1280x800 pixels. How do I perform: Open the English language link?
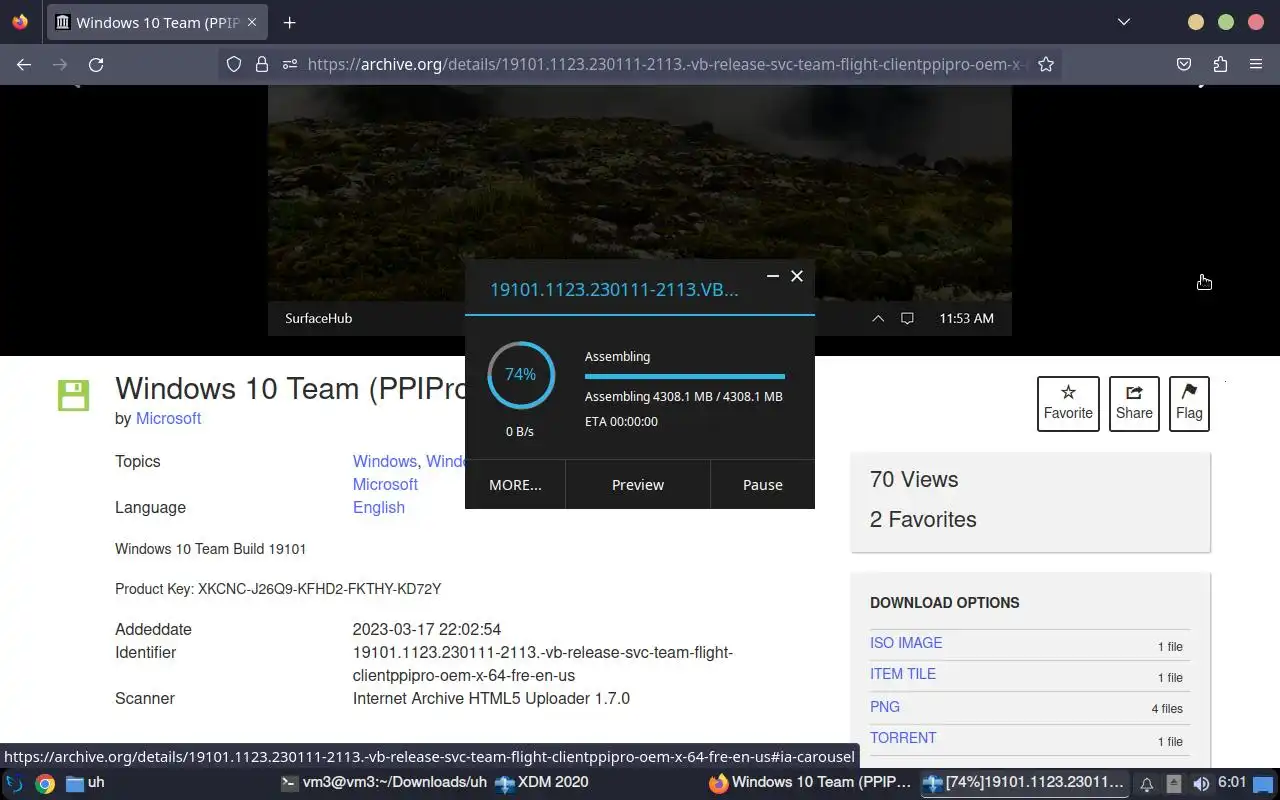click(379, 507)
